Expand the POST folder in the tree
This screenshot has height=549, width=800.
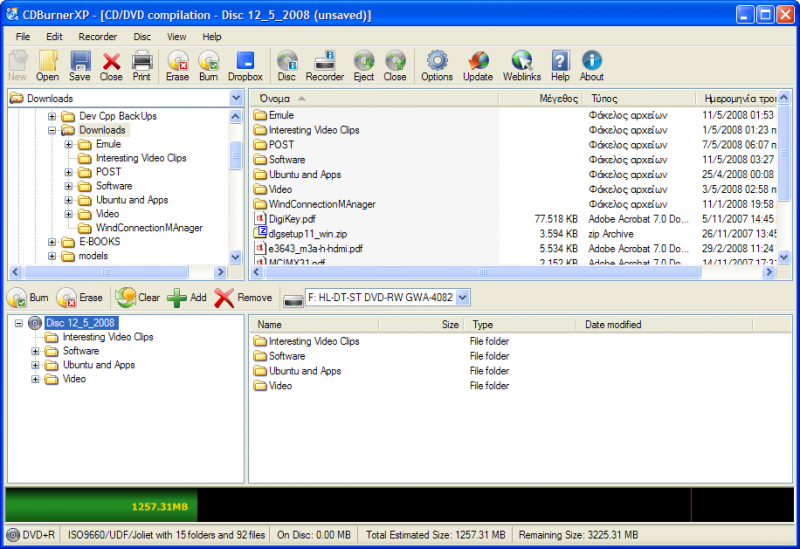point(69,172)
